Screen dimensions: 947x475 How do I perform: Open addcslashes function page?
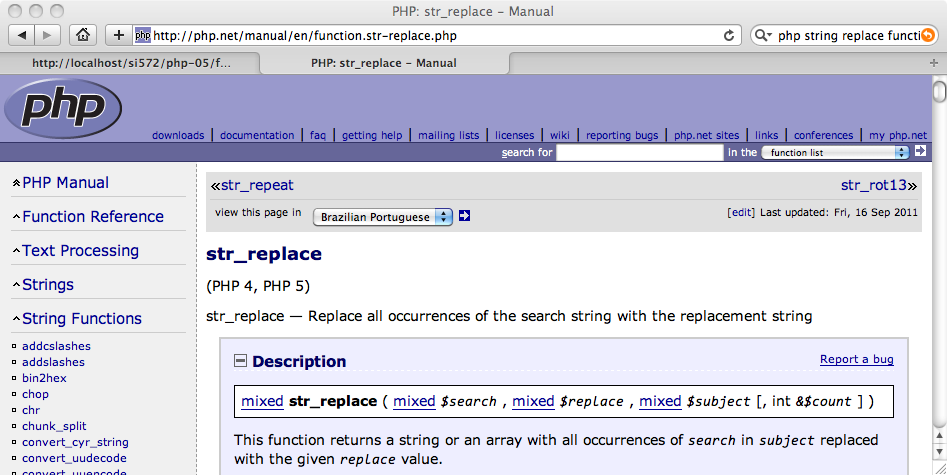[56, 346]
